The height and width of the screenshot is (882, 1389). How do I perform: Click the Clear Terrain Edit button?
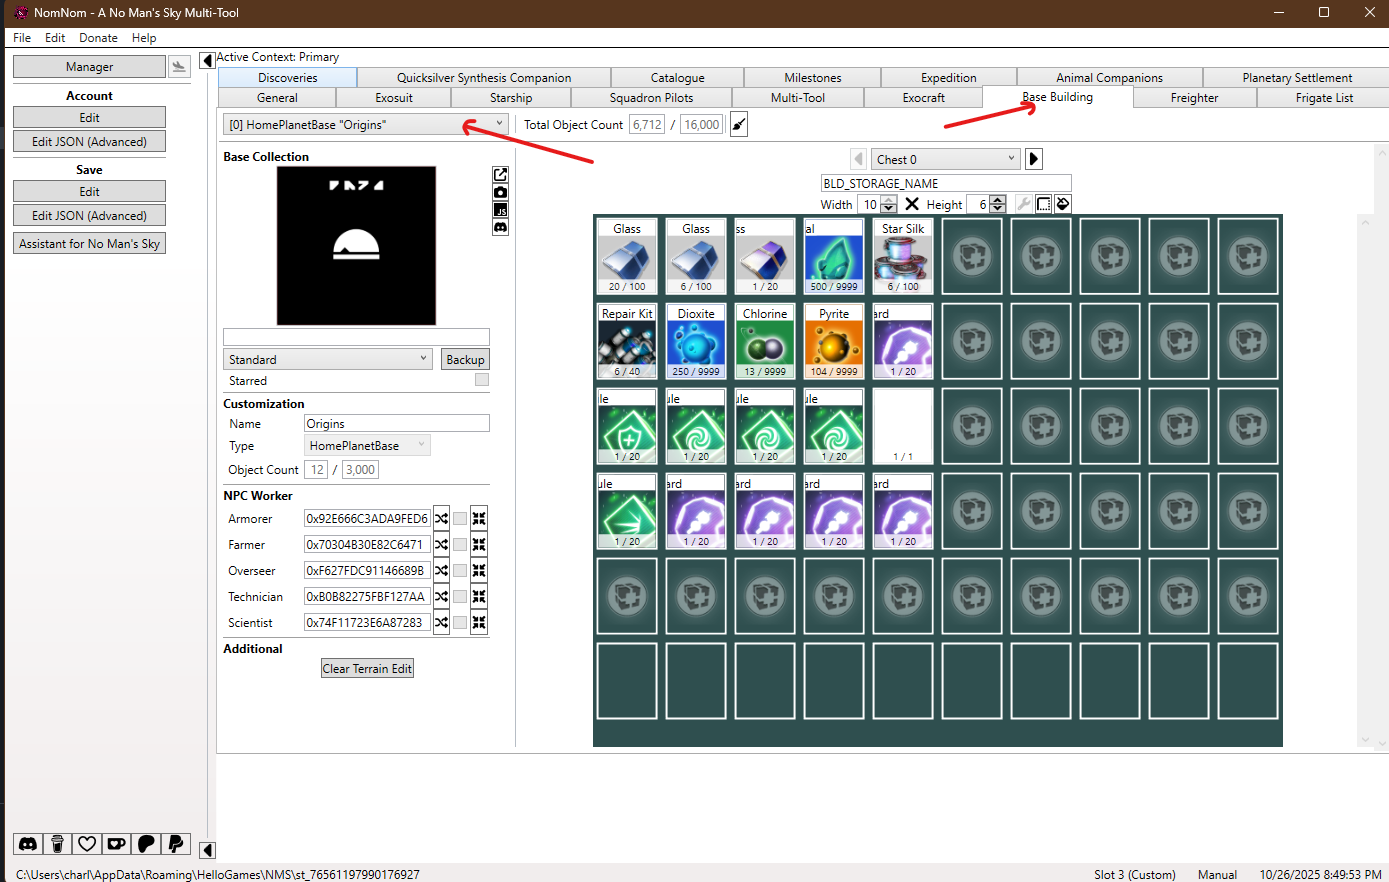point(367,669)
